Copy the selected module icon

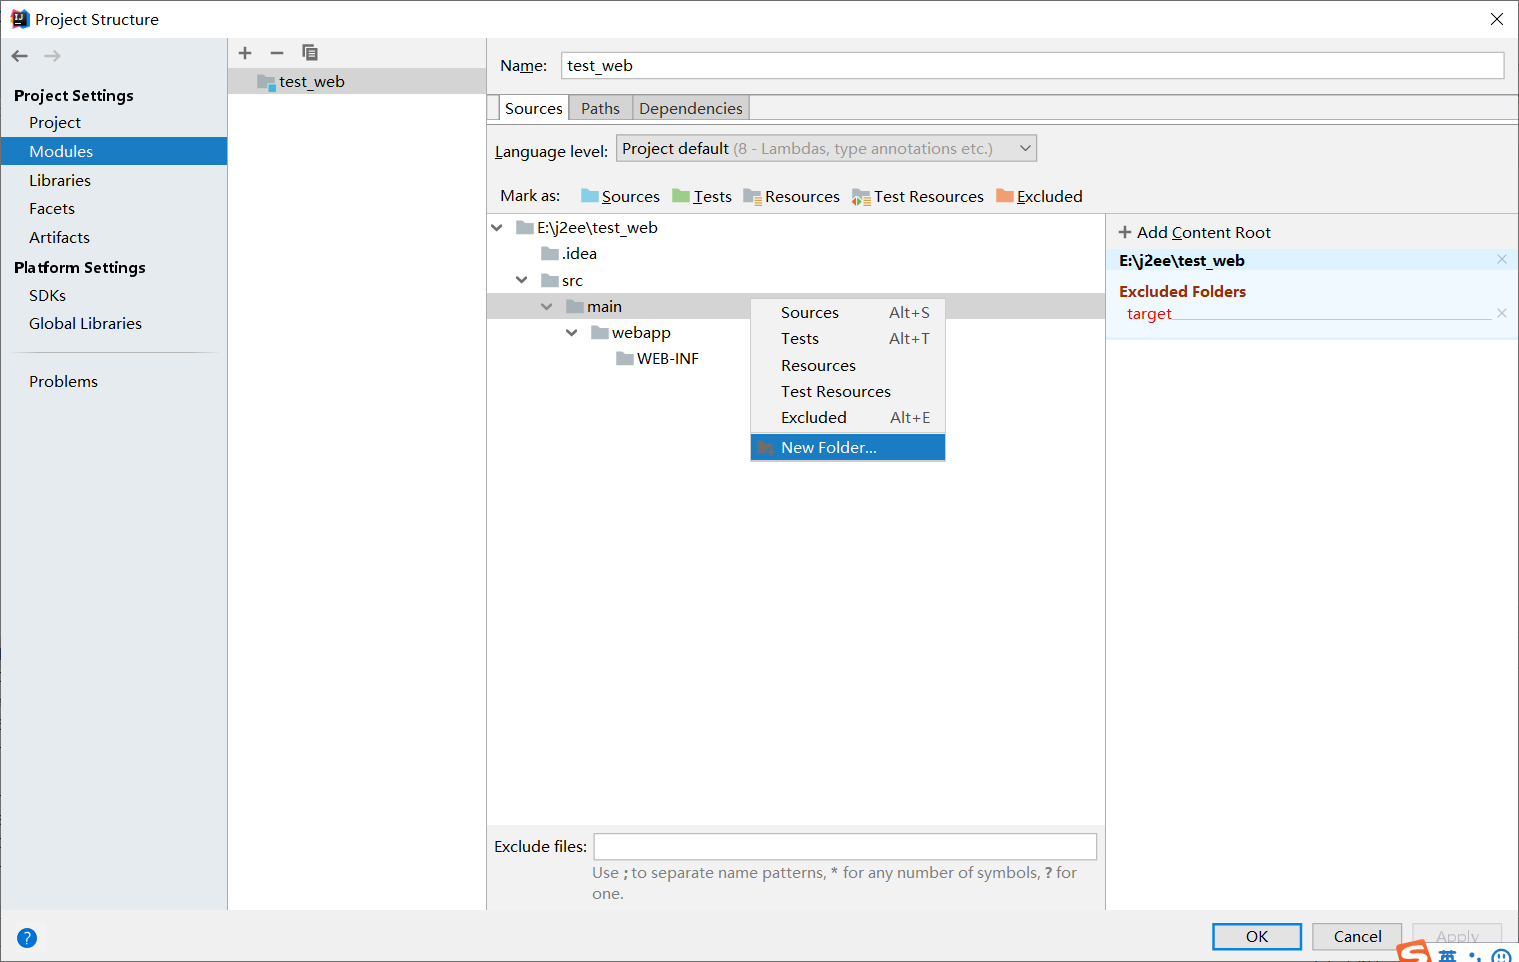[x=310, y=53]
